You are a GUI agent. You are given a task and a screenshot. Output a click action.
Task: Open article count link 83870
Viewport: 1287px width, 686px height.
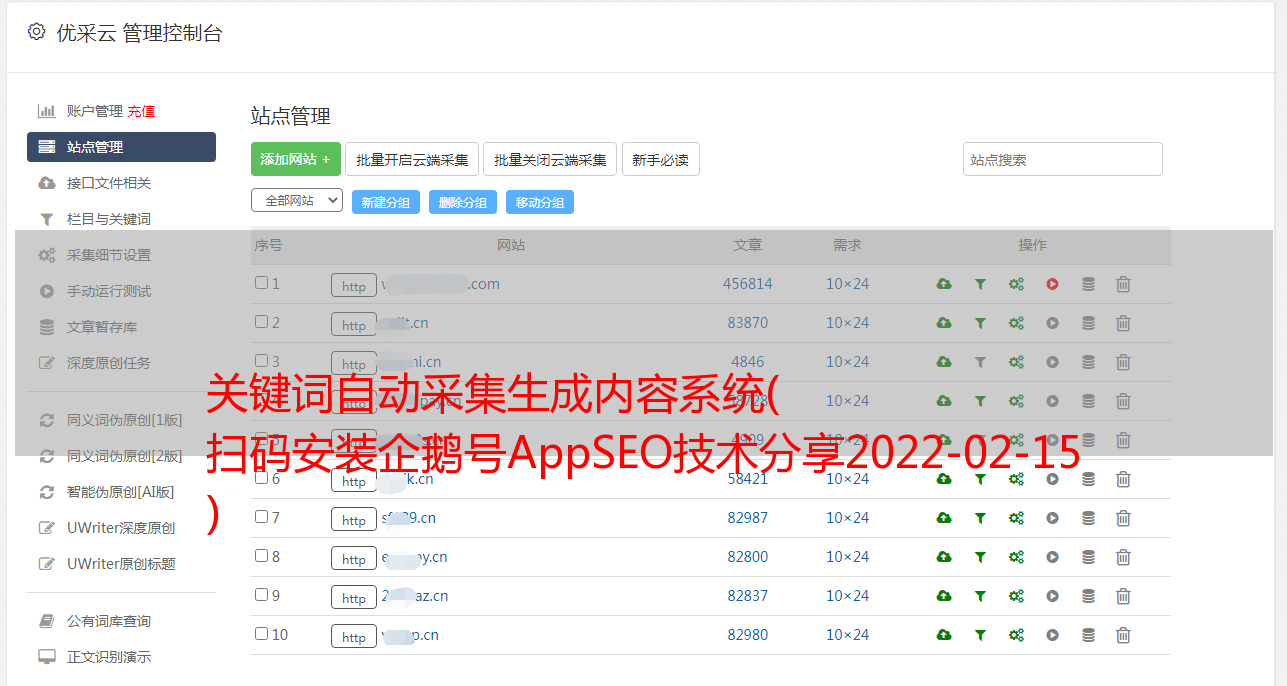tap(748, 323)
